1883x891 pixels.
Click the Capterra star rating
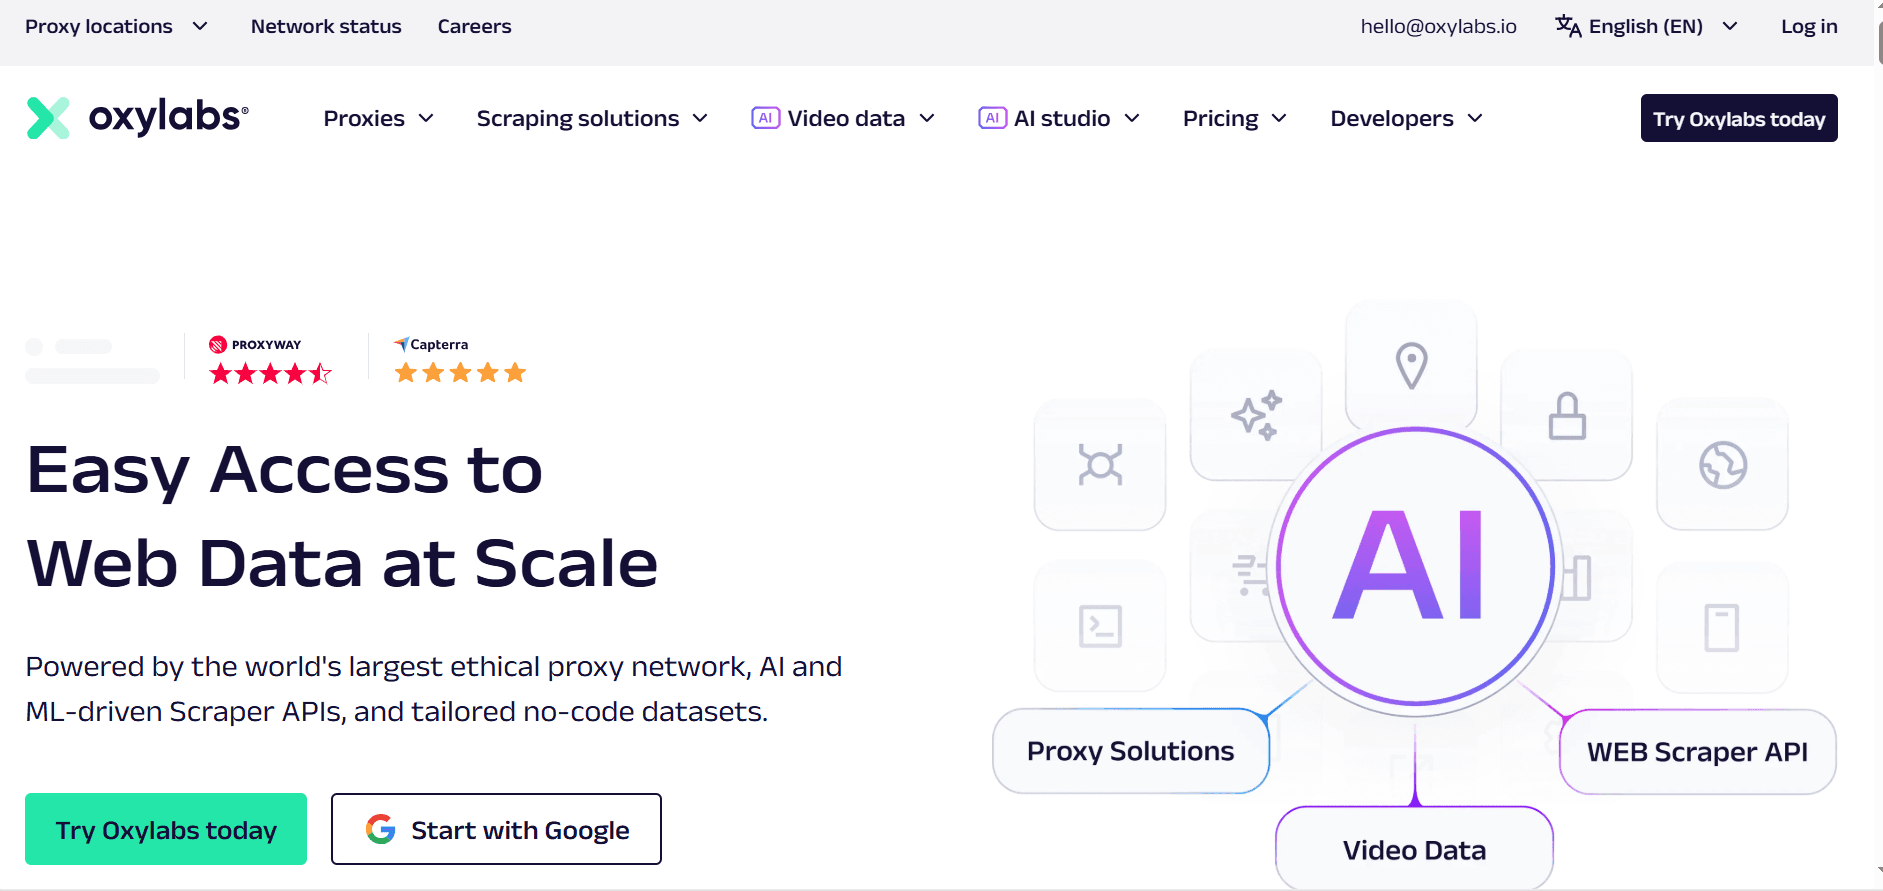(460, 373)
